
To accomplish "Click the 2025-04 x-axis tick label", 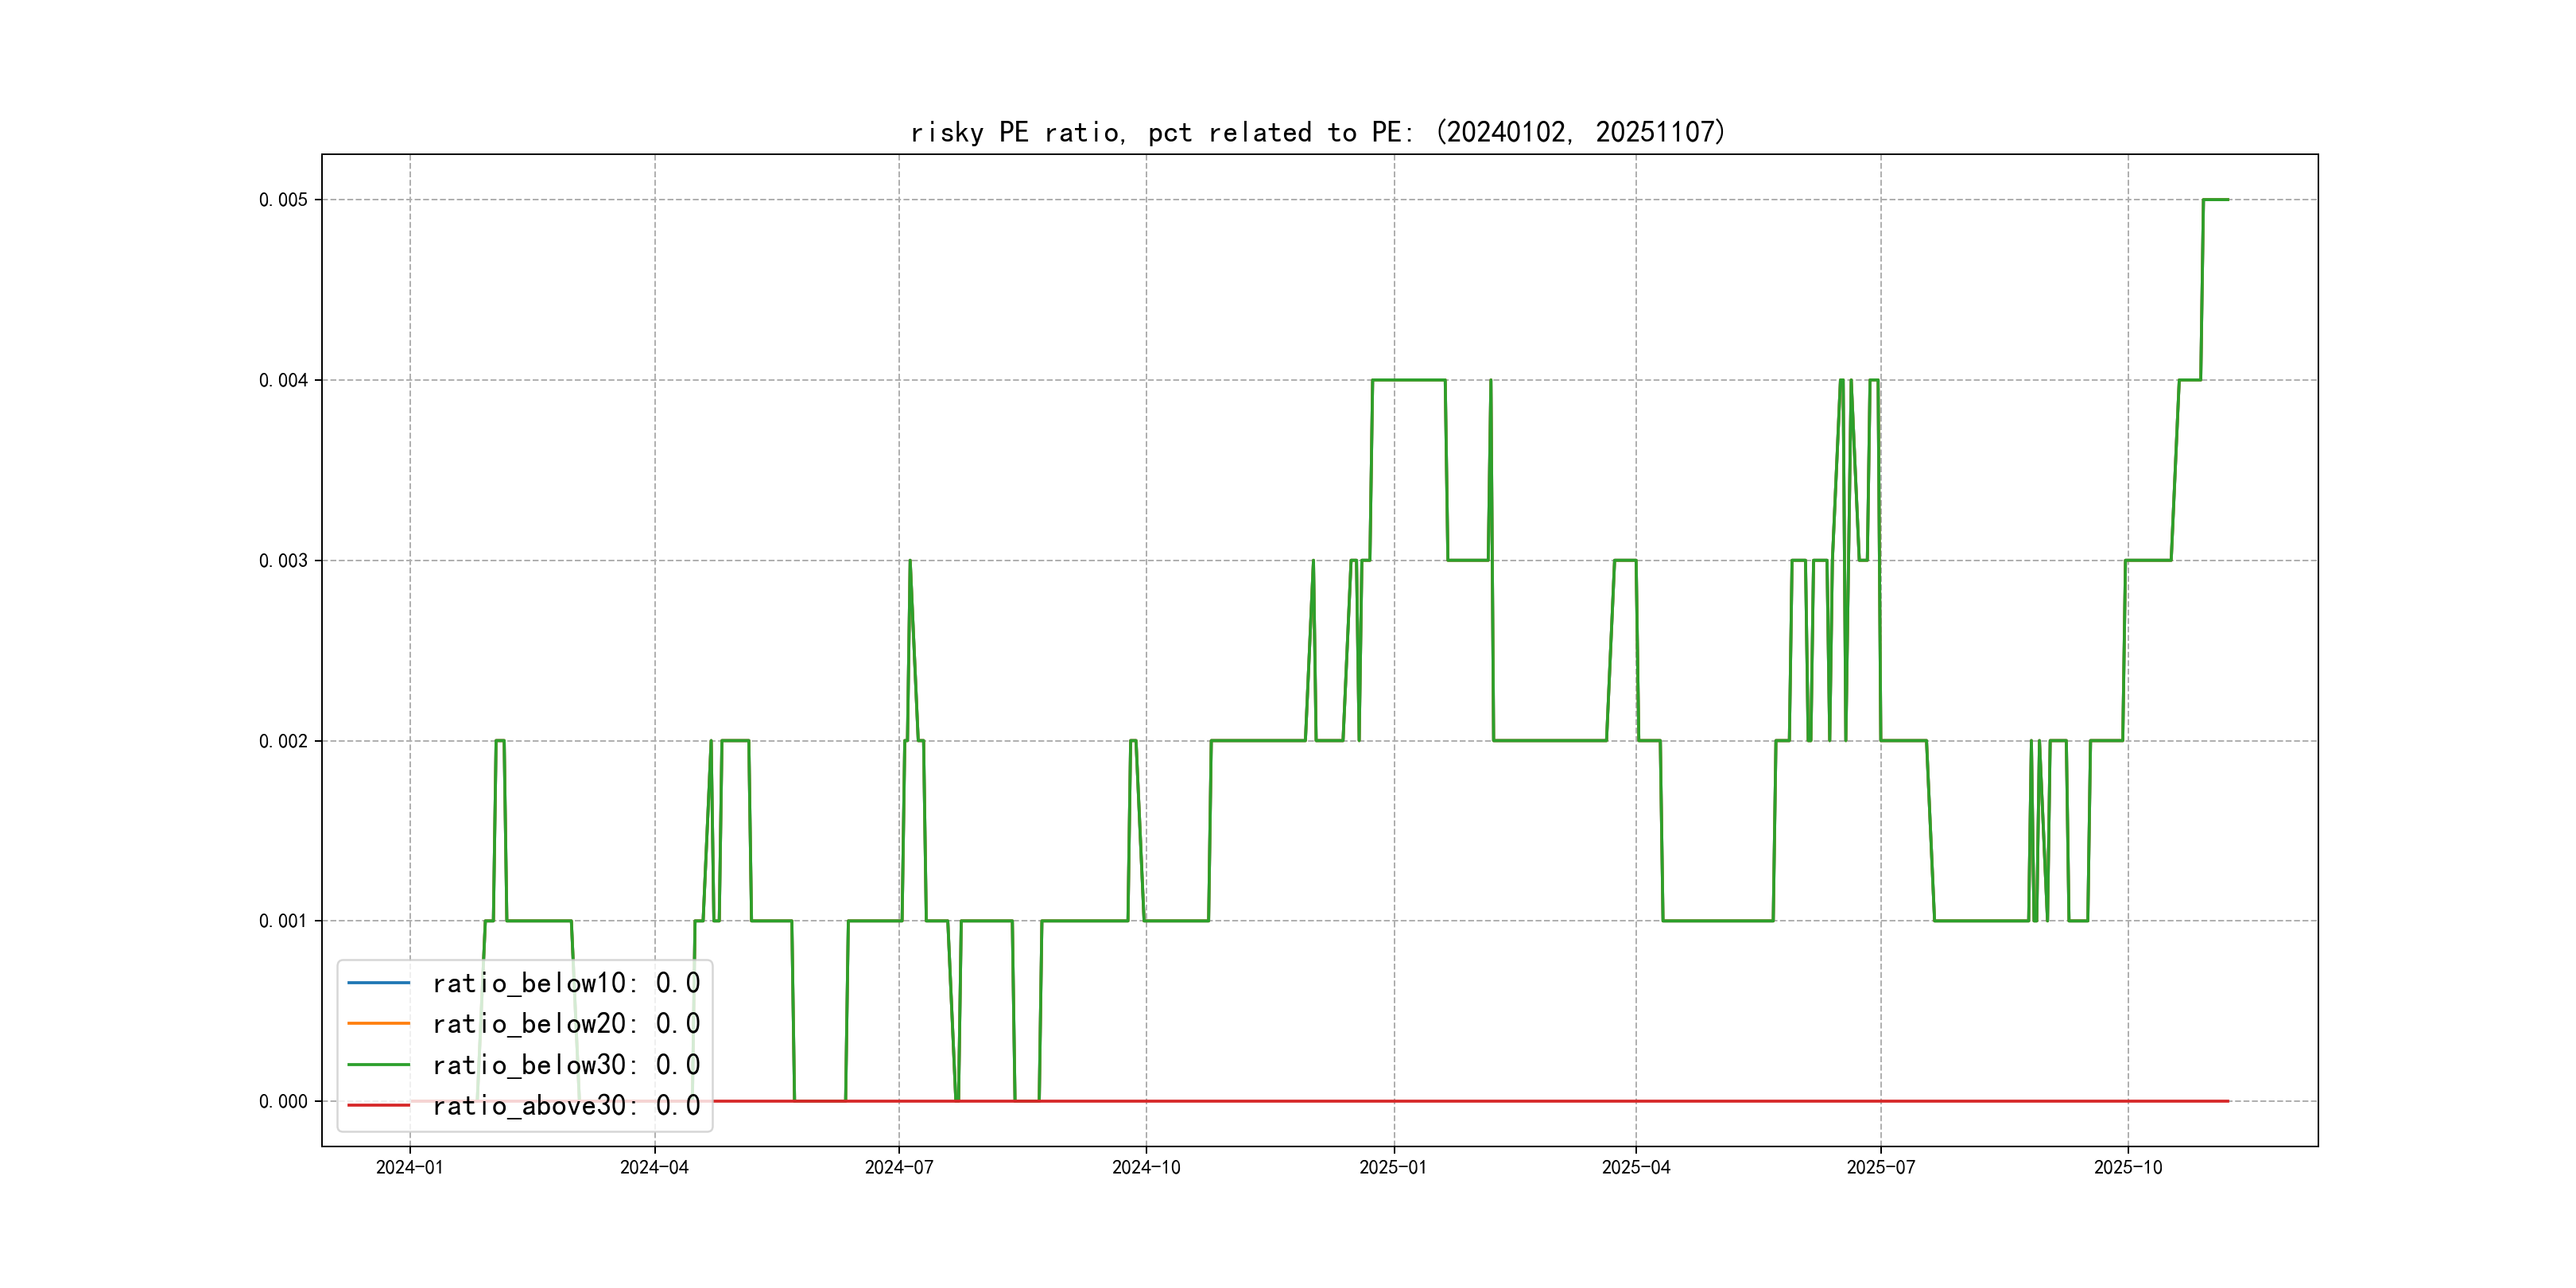I will pyautogui.click(x=1636, y=1168).
